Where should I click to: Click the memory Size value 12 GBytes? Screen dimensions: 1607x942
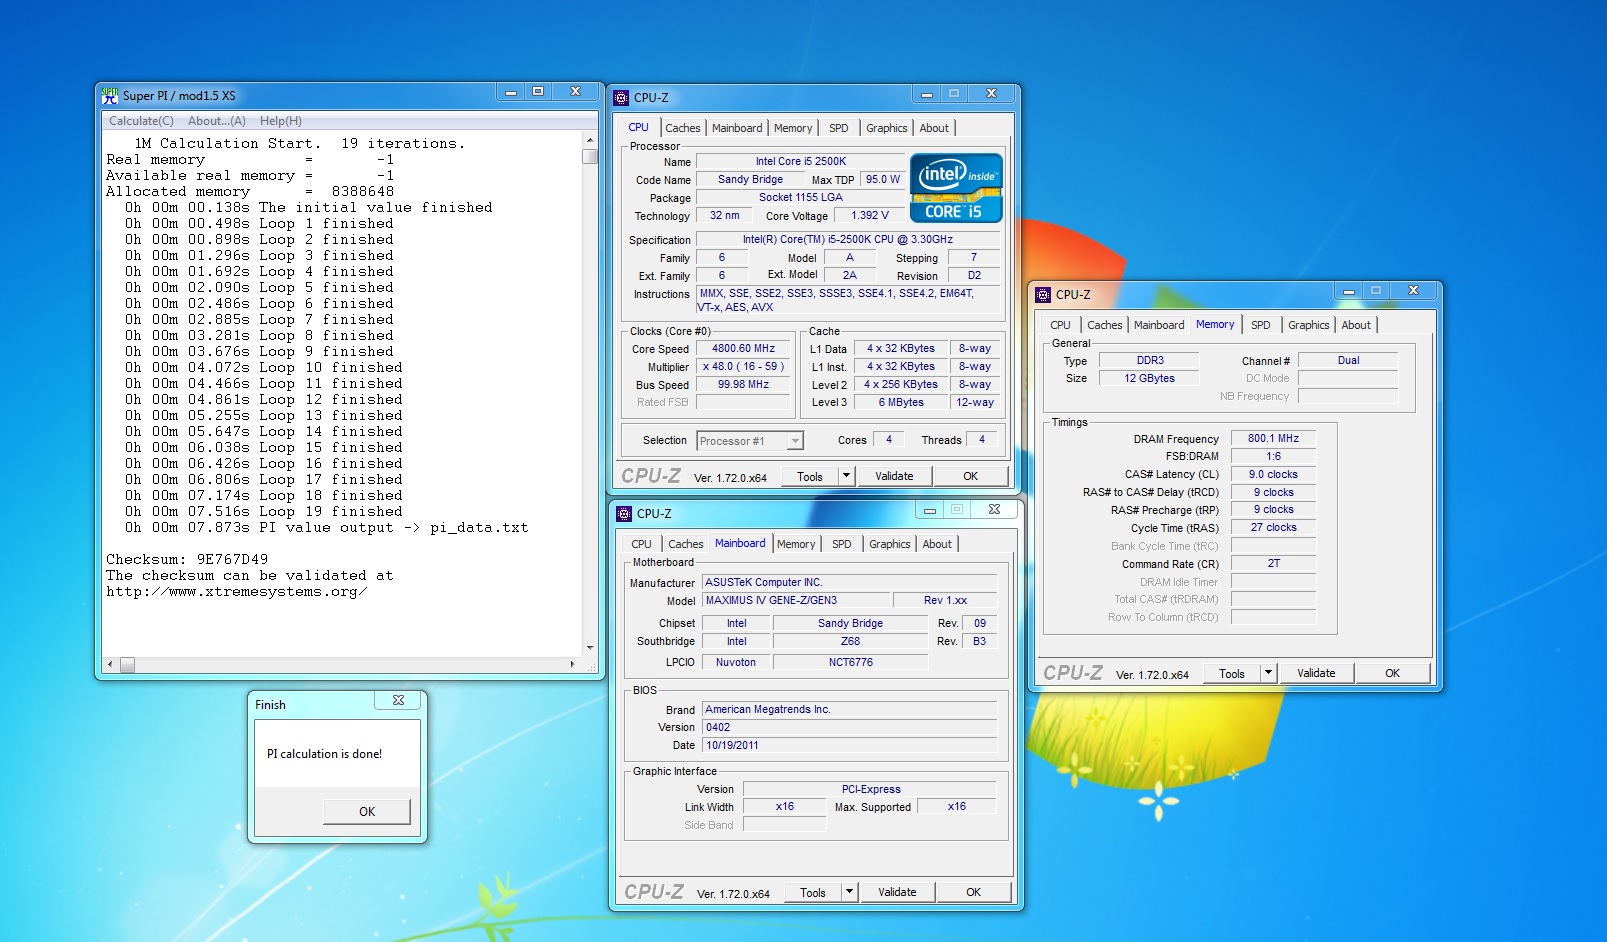(x=1149, y=378)
